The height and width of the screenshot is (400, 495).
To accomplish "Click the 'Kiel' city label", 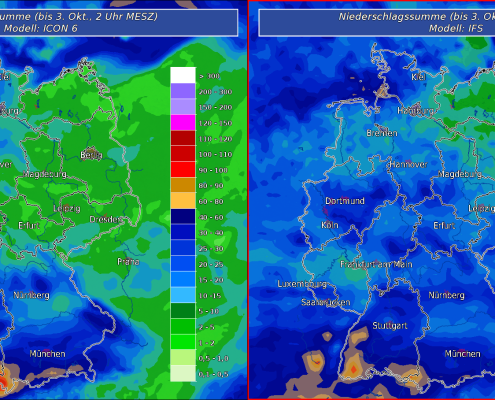I will pyautogui.click(x=419, y=77).
